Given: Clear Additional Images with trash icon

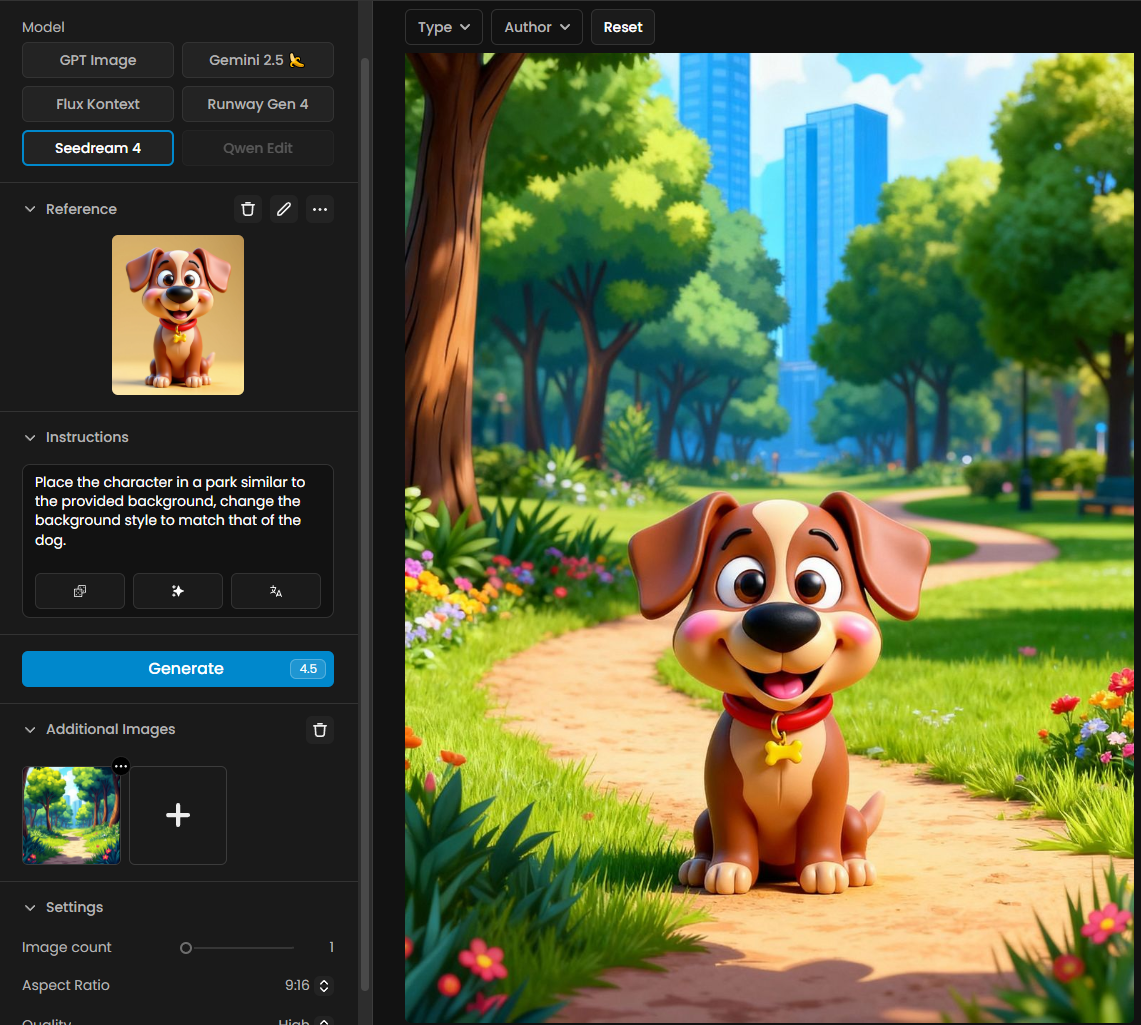Looking at the screenshot, I should point(320,730).
